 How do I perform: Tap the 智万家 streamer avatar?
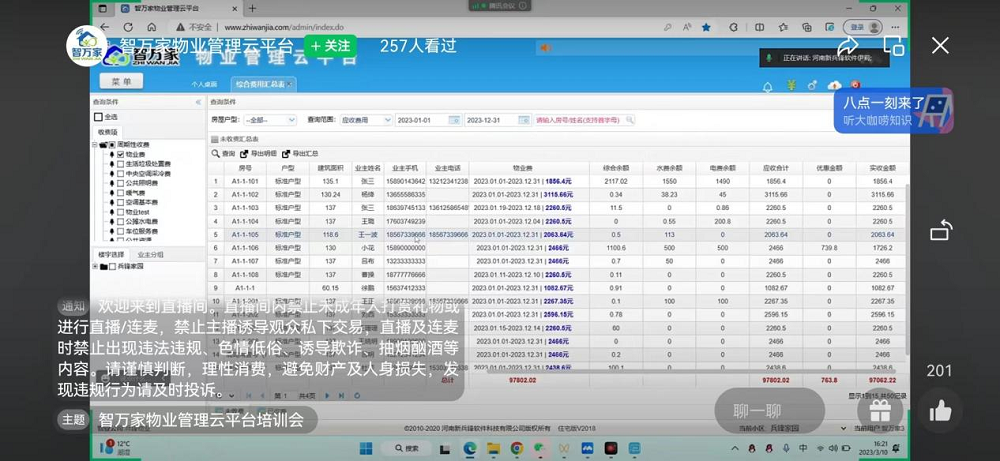[x=86, y=46]
